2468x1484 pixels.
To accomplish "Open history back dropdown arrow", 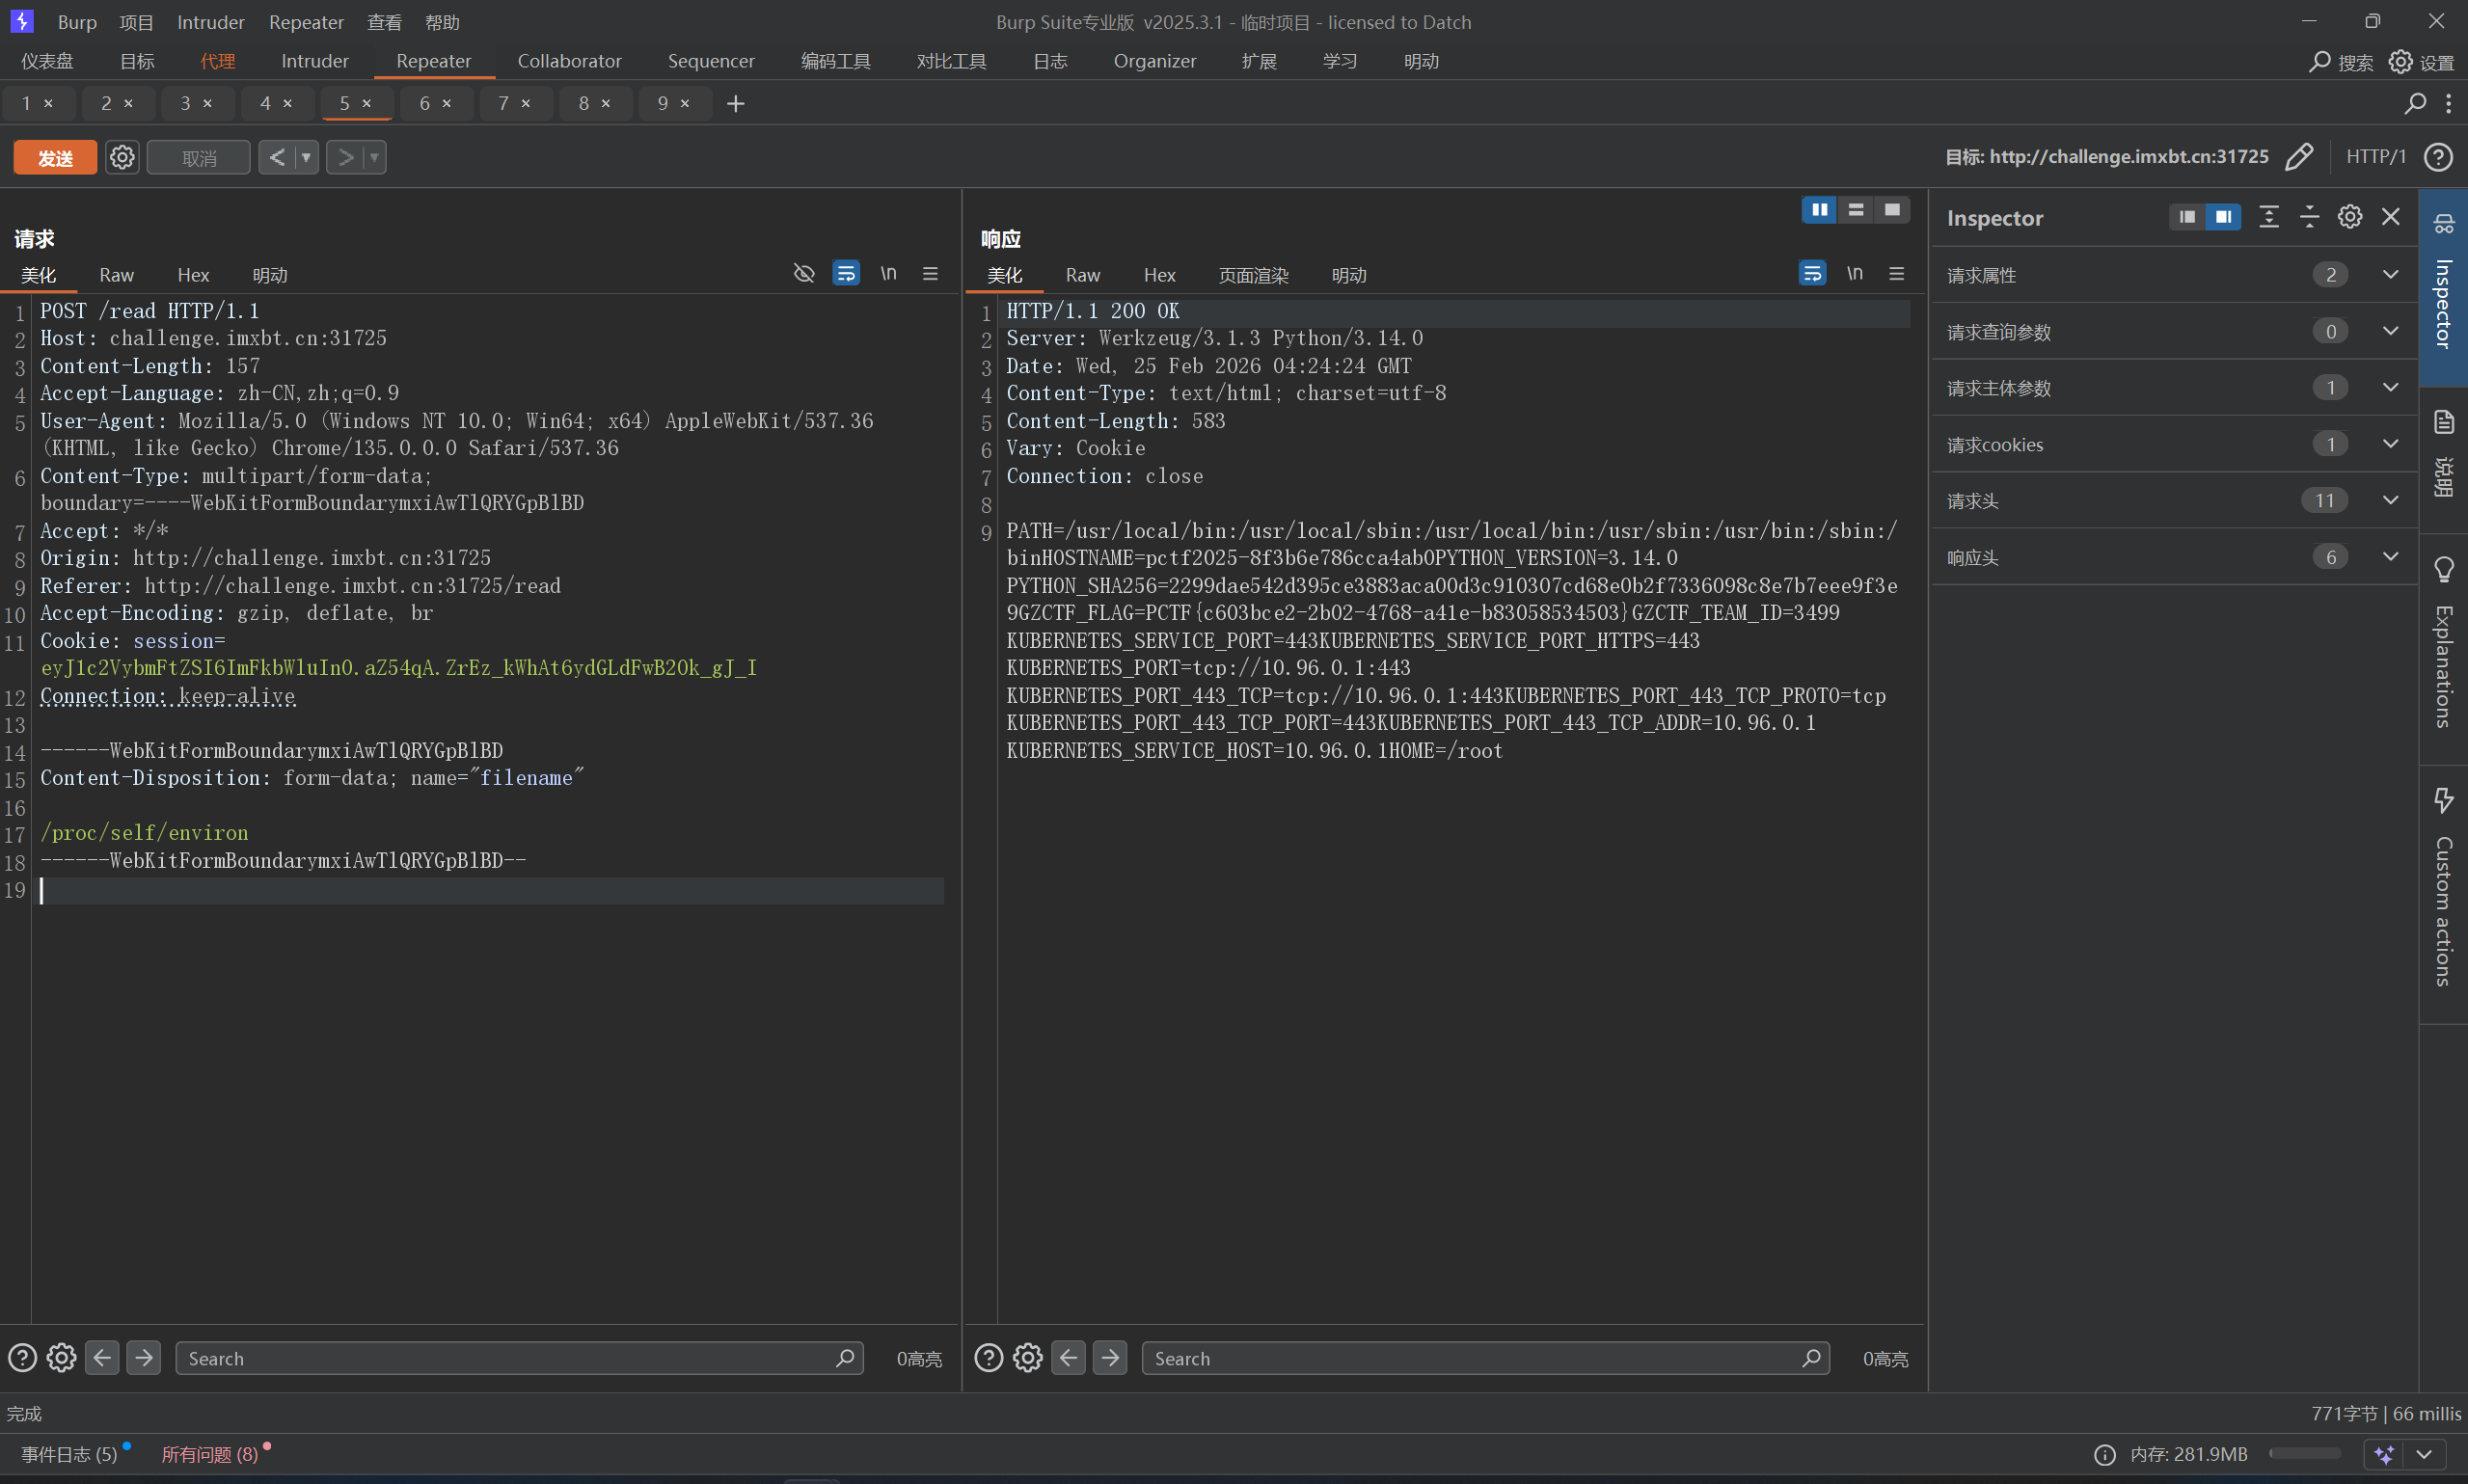I will click(306, 157).
